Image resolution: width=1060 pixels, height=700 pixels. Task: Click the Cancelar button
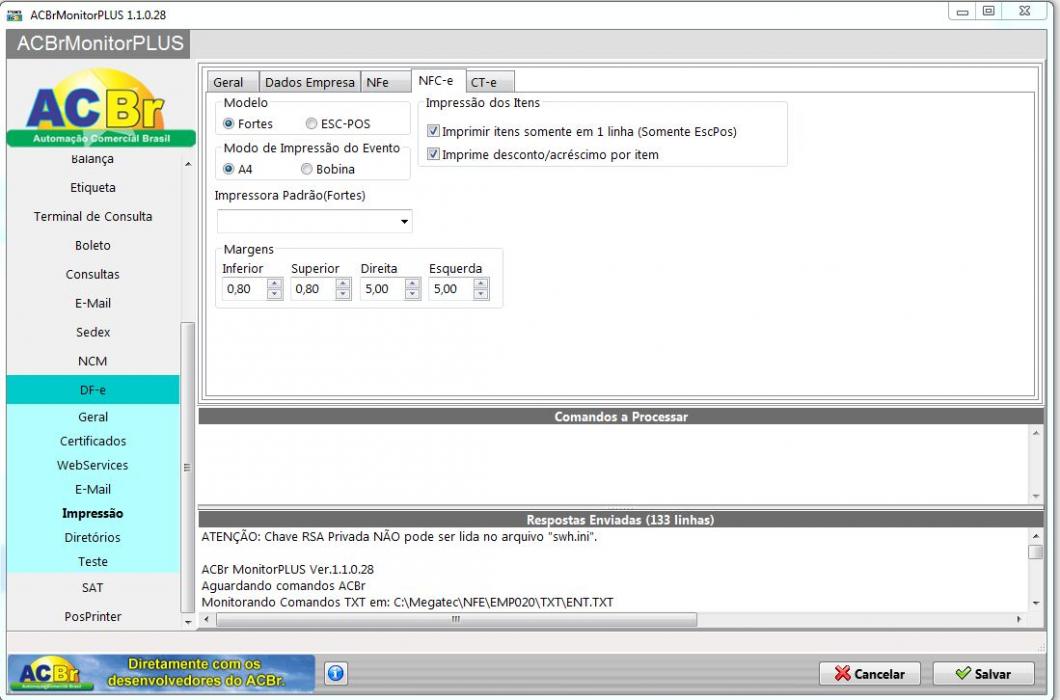click(x=869, y=674)
